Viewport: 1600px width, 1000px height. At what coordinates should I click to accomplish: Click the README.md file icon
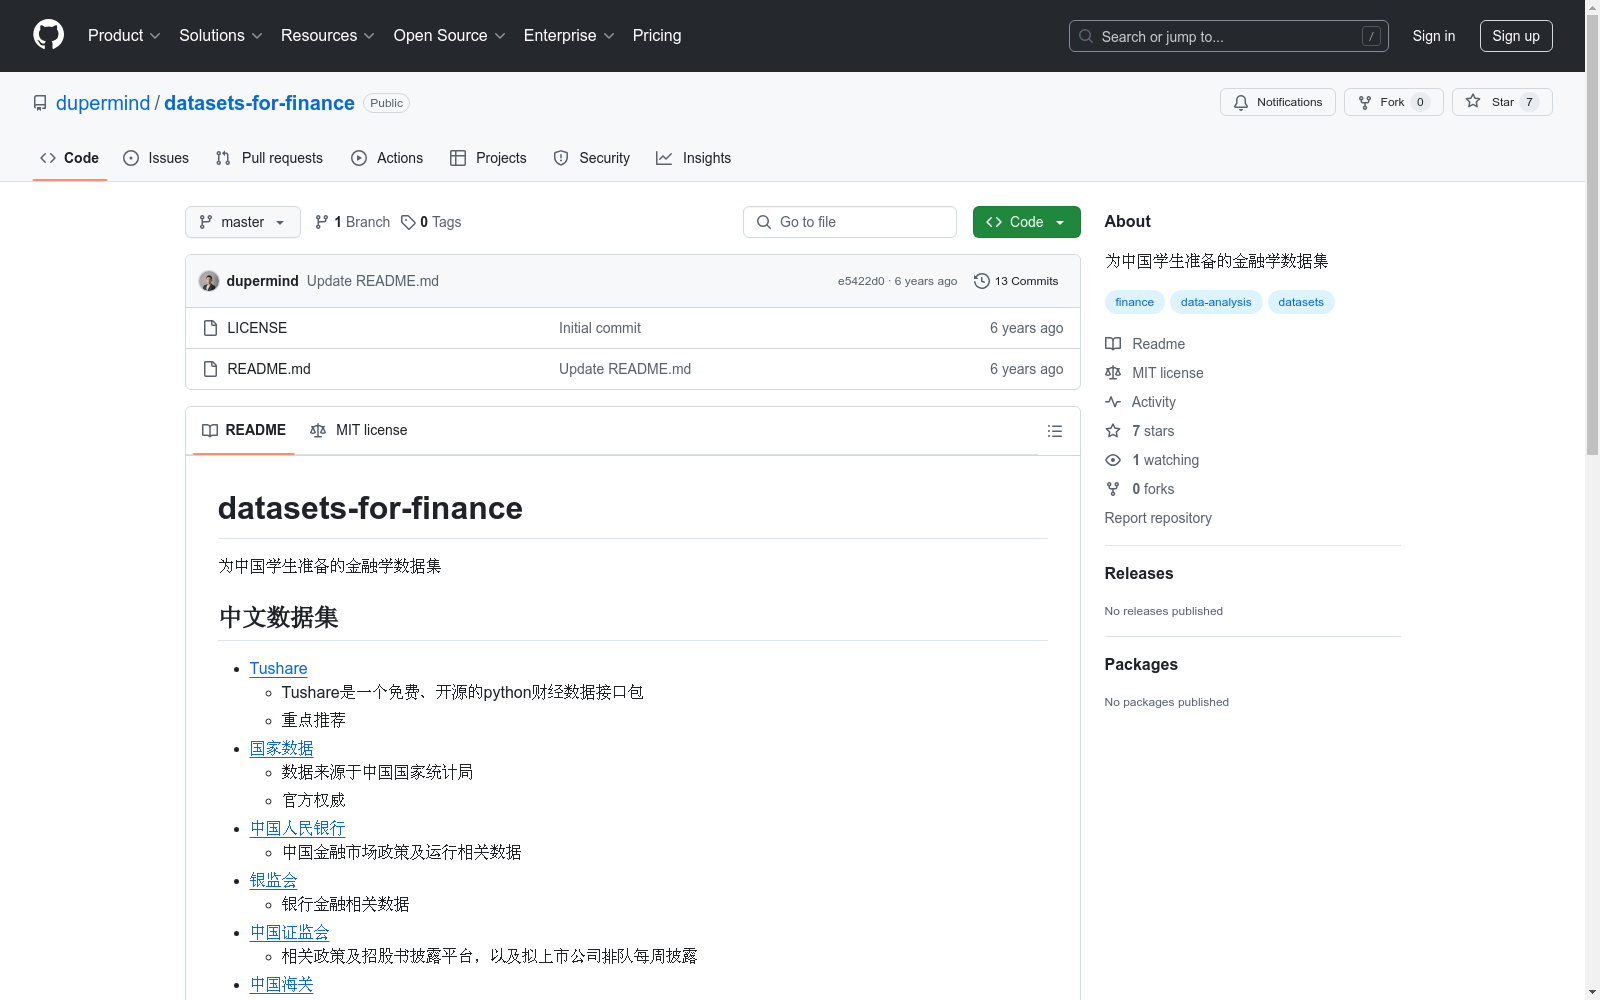[210, 369]
